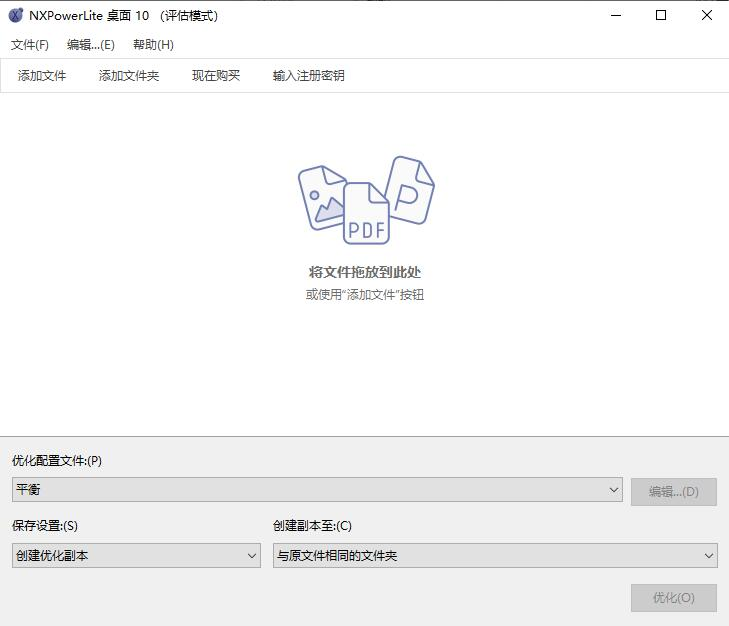Open the 保存设置 dropdown showing 创建优化副本

point(136,556)
